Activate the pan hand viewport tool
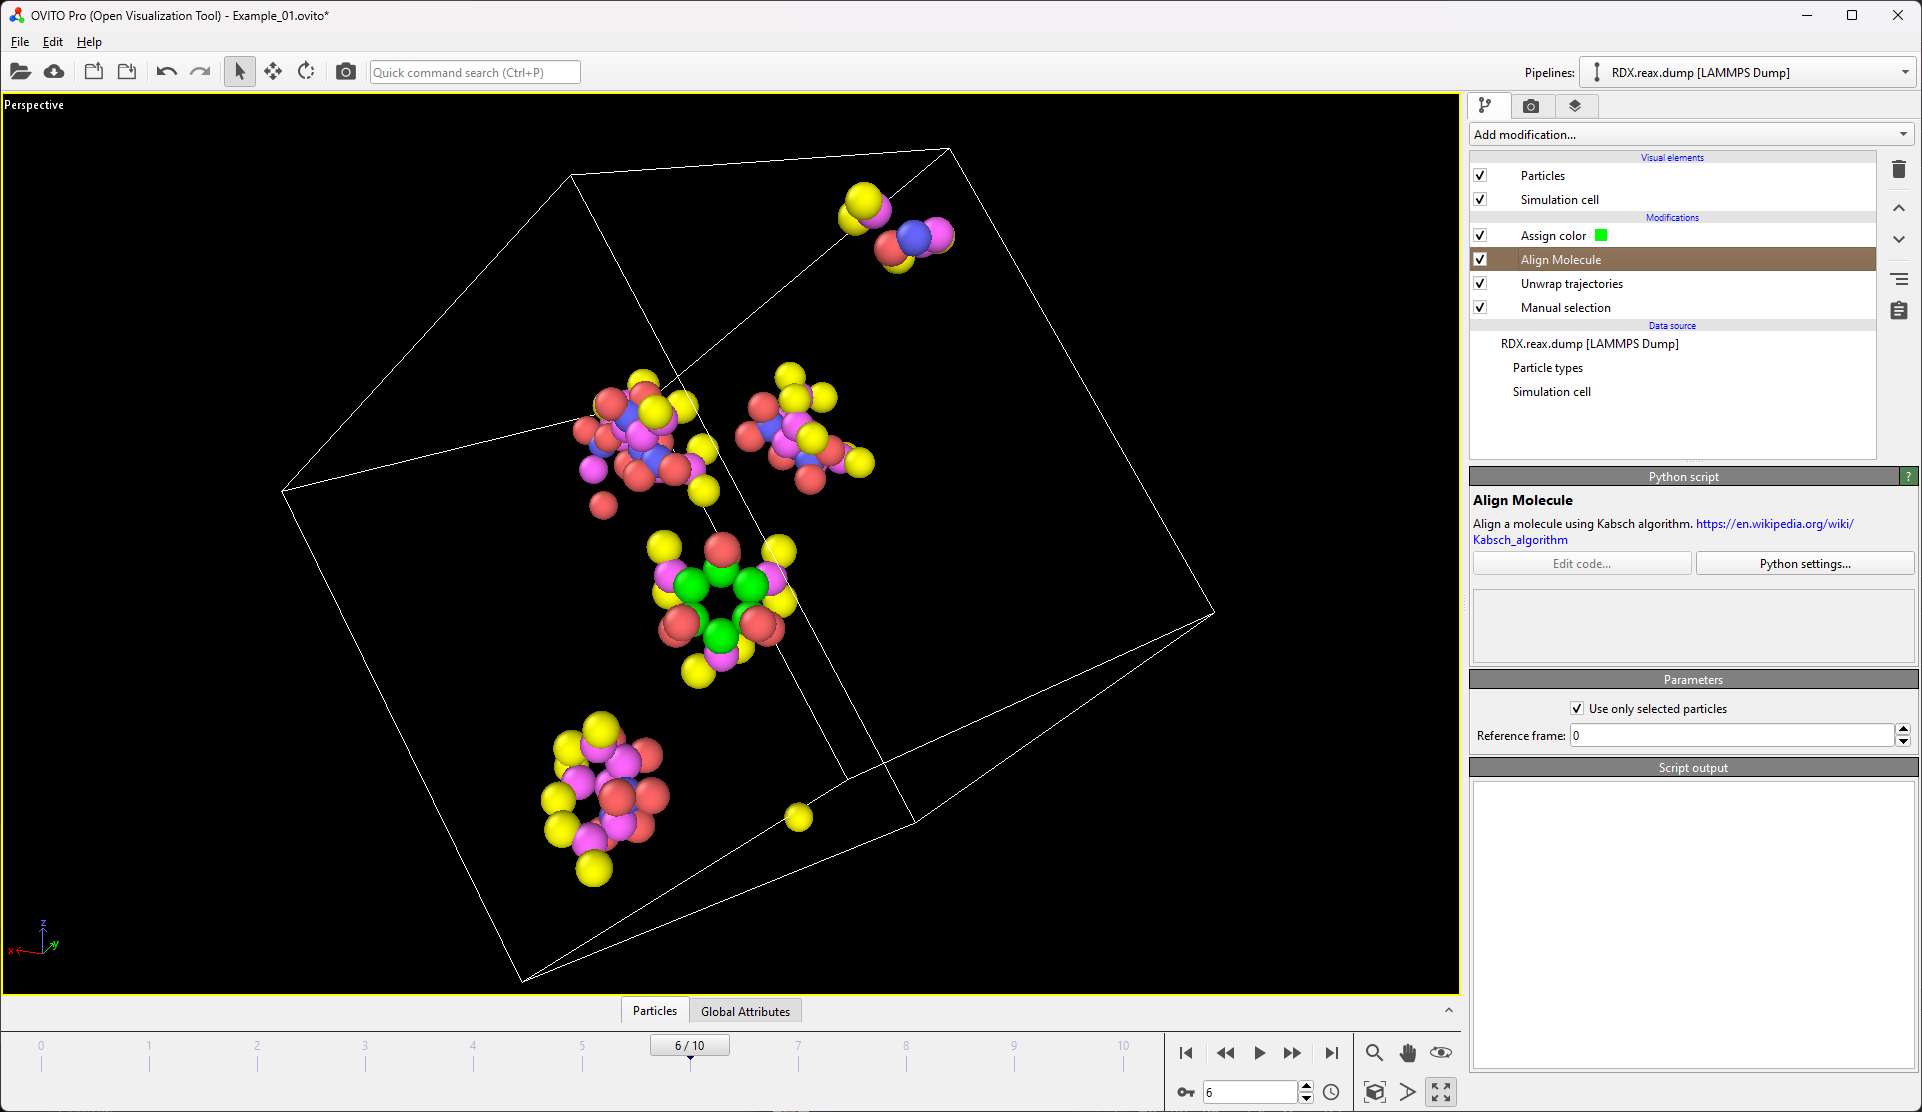1922x1112 pixels. coord(1407,1053)
